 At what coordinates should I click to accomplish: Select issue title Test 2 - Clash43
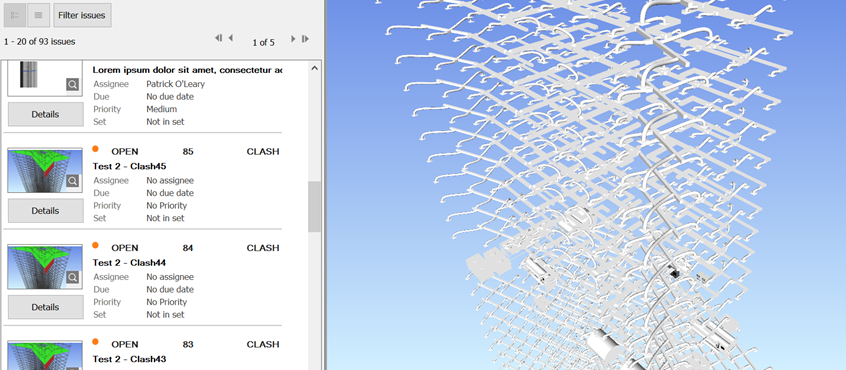(129, 359)
